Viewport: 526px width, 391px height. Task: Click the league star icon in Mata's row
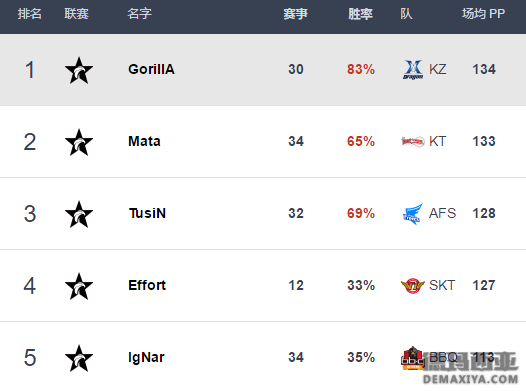tap(79, 142)
